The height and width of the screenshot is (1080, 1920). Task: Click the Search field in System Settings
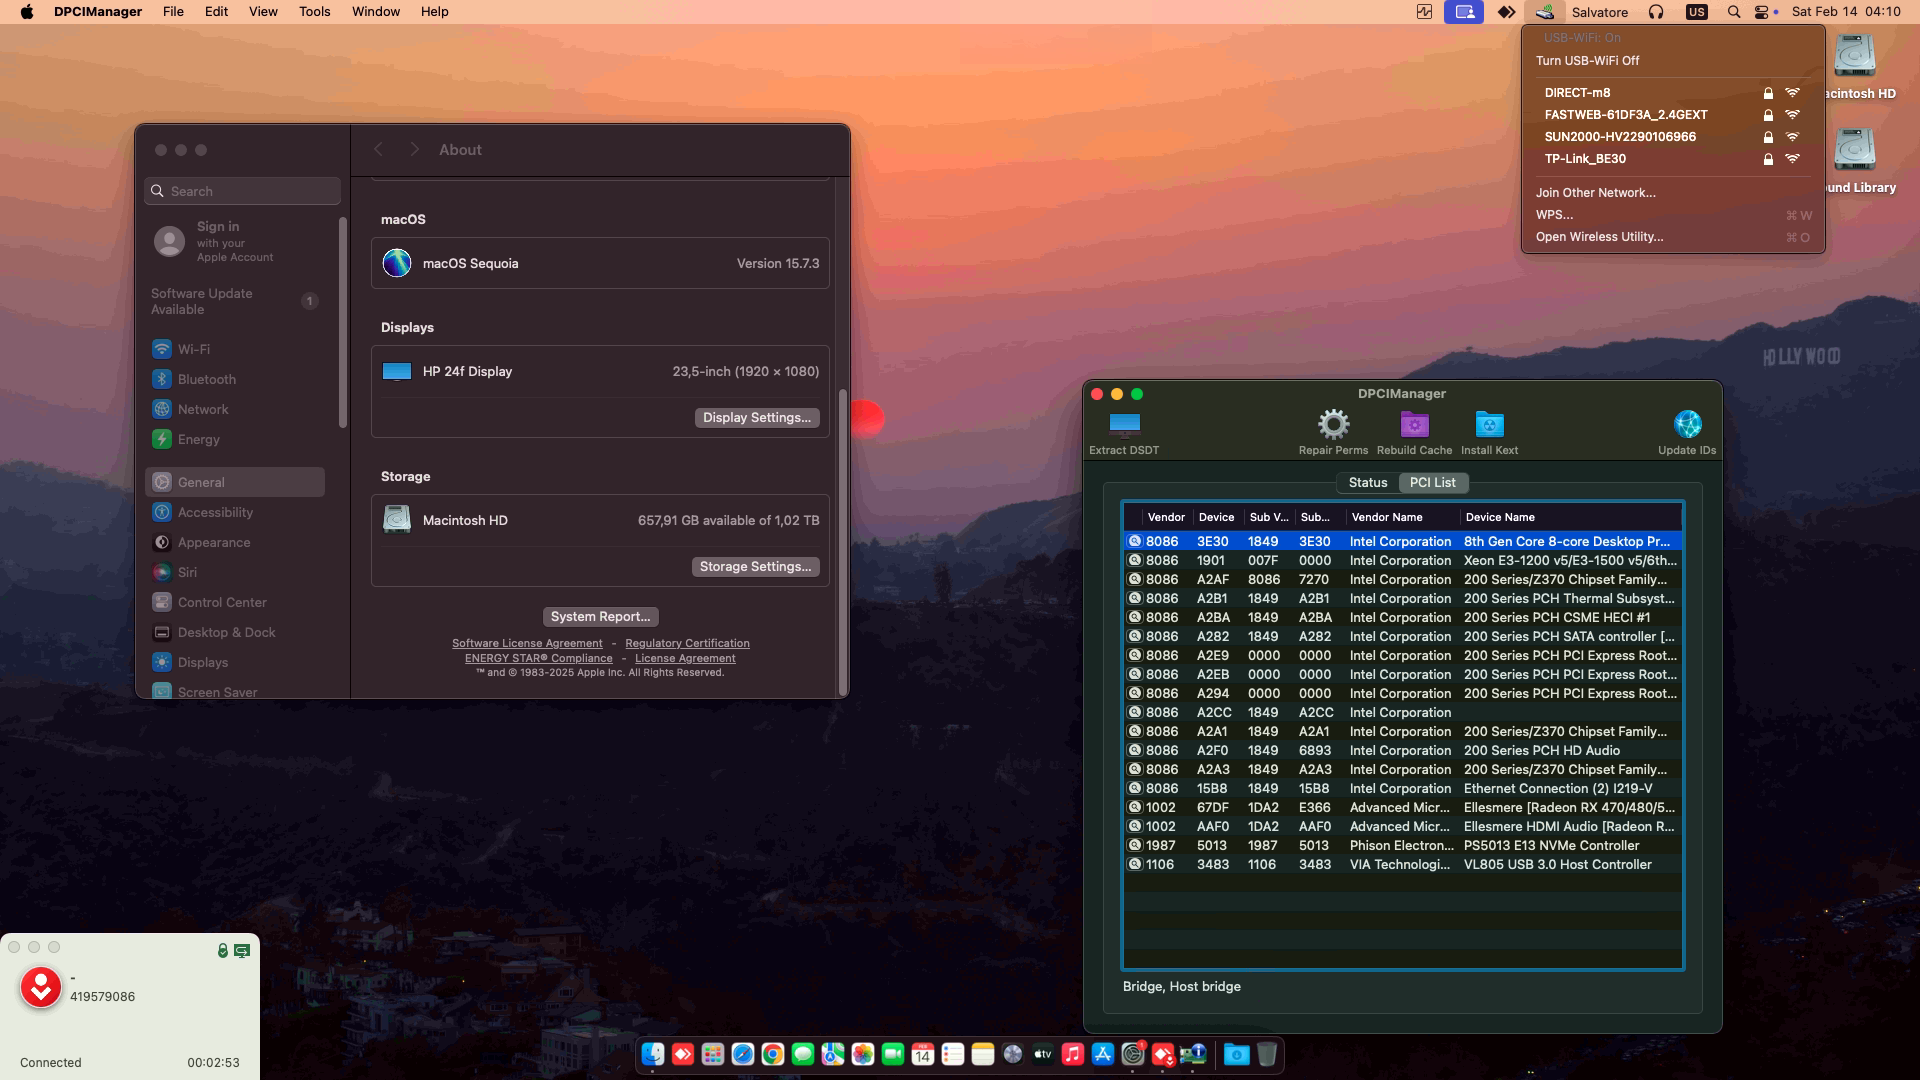243,191
